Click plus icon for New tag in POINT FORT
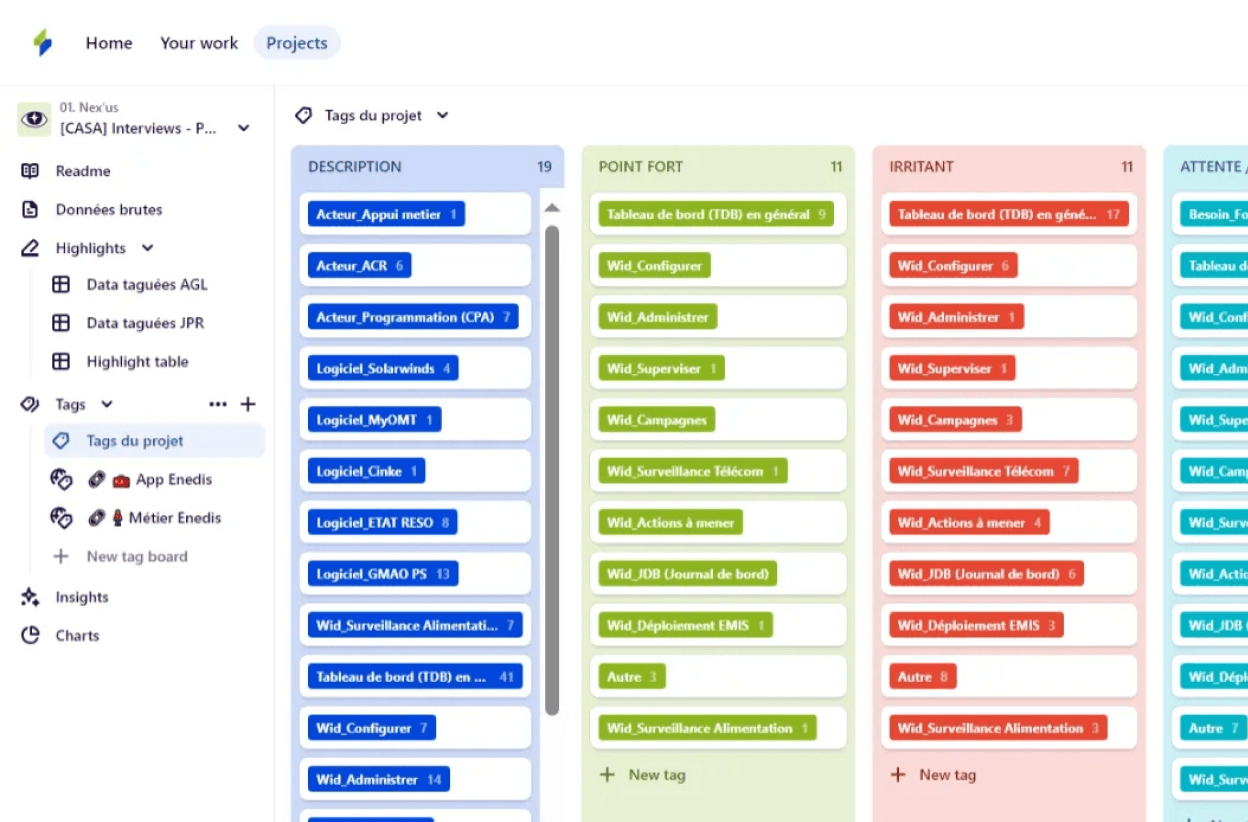Screen dimensions: 1248x822 607,775
